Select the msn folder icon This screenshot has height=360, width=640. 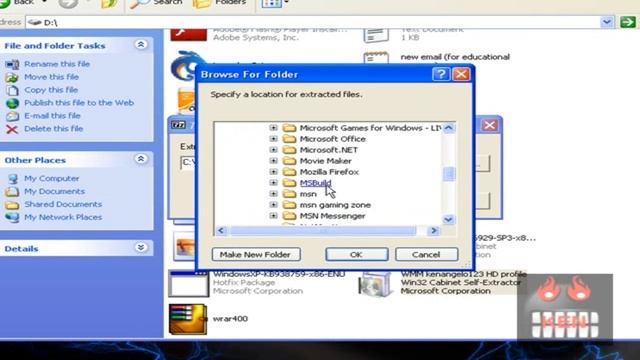(289, 194)
